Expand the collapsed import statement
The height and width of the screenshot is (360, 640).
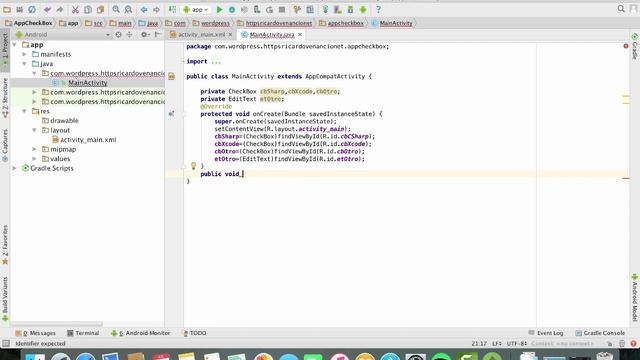pos(216,62)
